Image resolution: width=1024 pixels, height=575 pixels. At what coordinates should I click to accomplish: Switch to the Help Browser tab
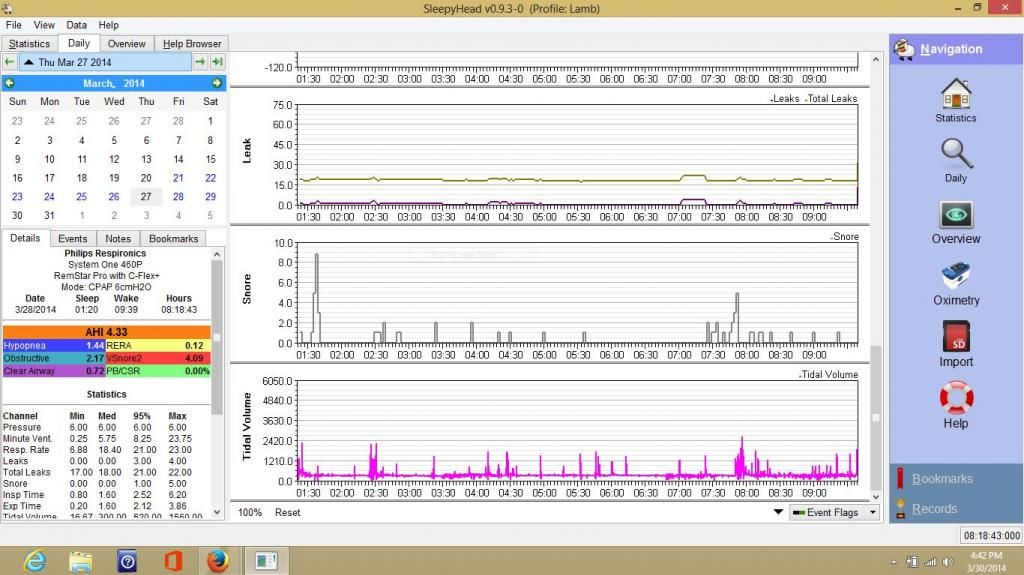(x=191, y=44)
